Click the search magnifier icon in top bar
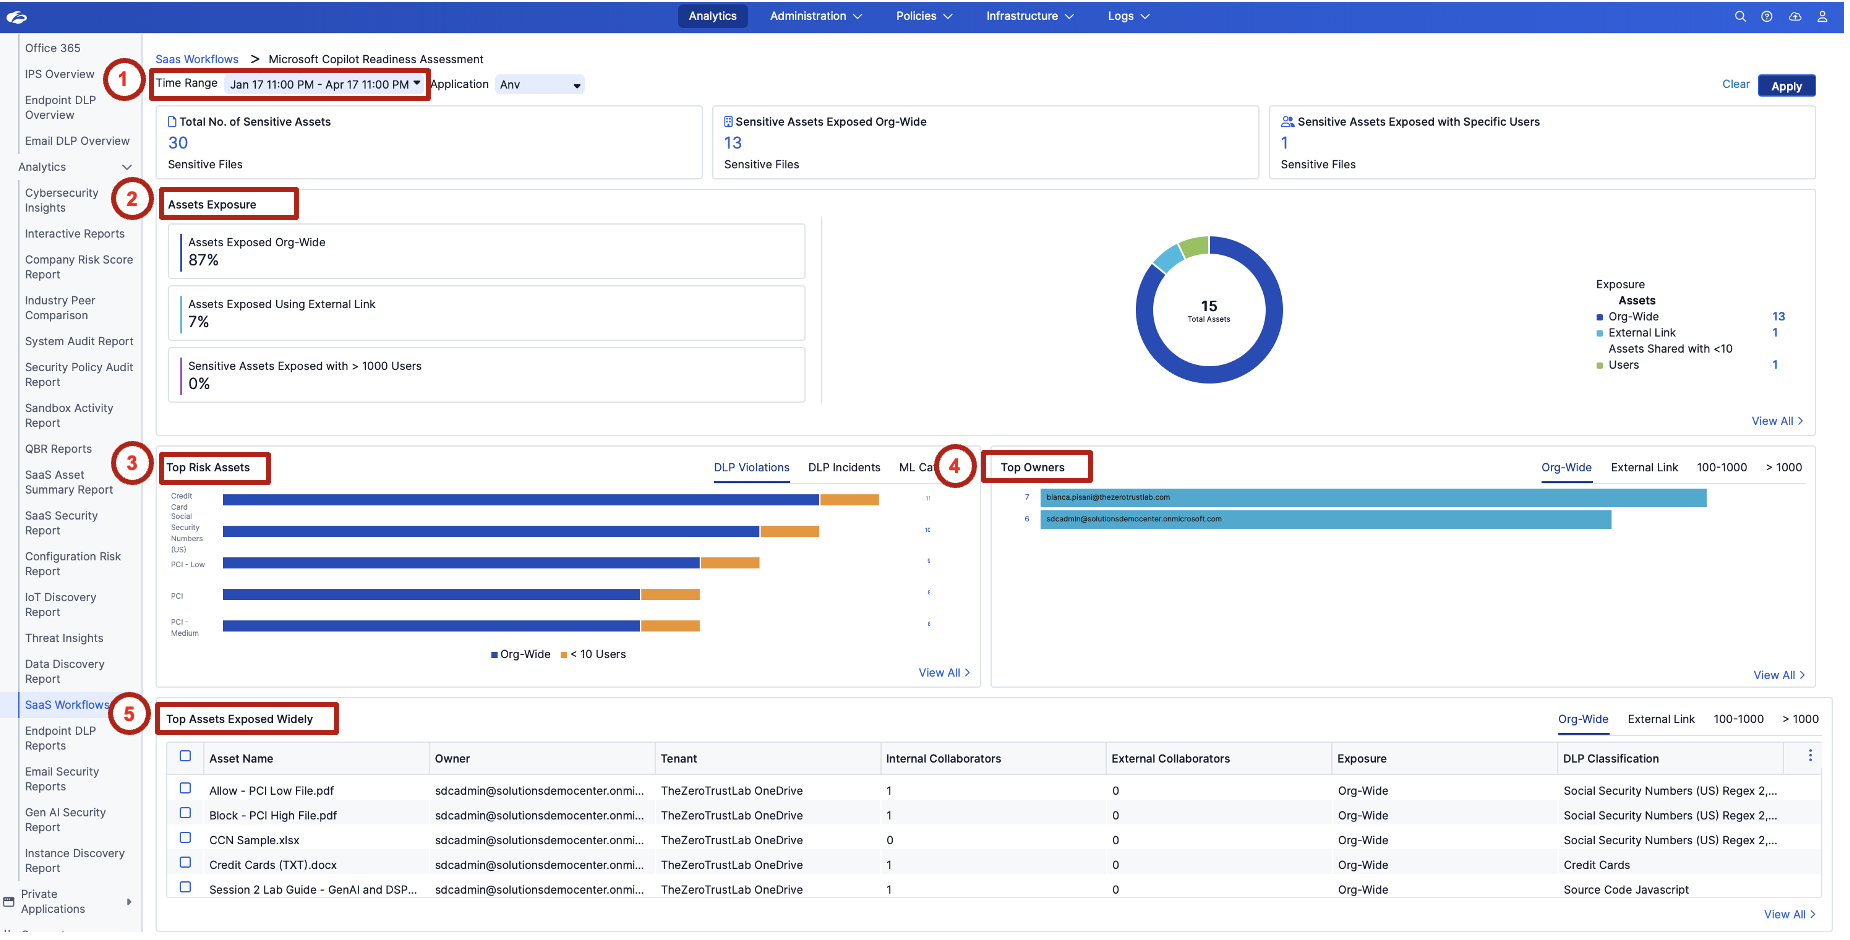Image resolution: width=1850 pixels, height=940 pixels. click(1740, 16)
